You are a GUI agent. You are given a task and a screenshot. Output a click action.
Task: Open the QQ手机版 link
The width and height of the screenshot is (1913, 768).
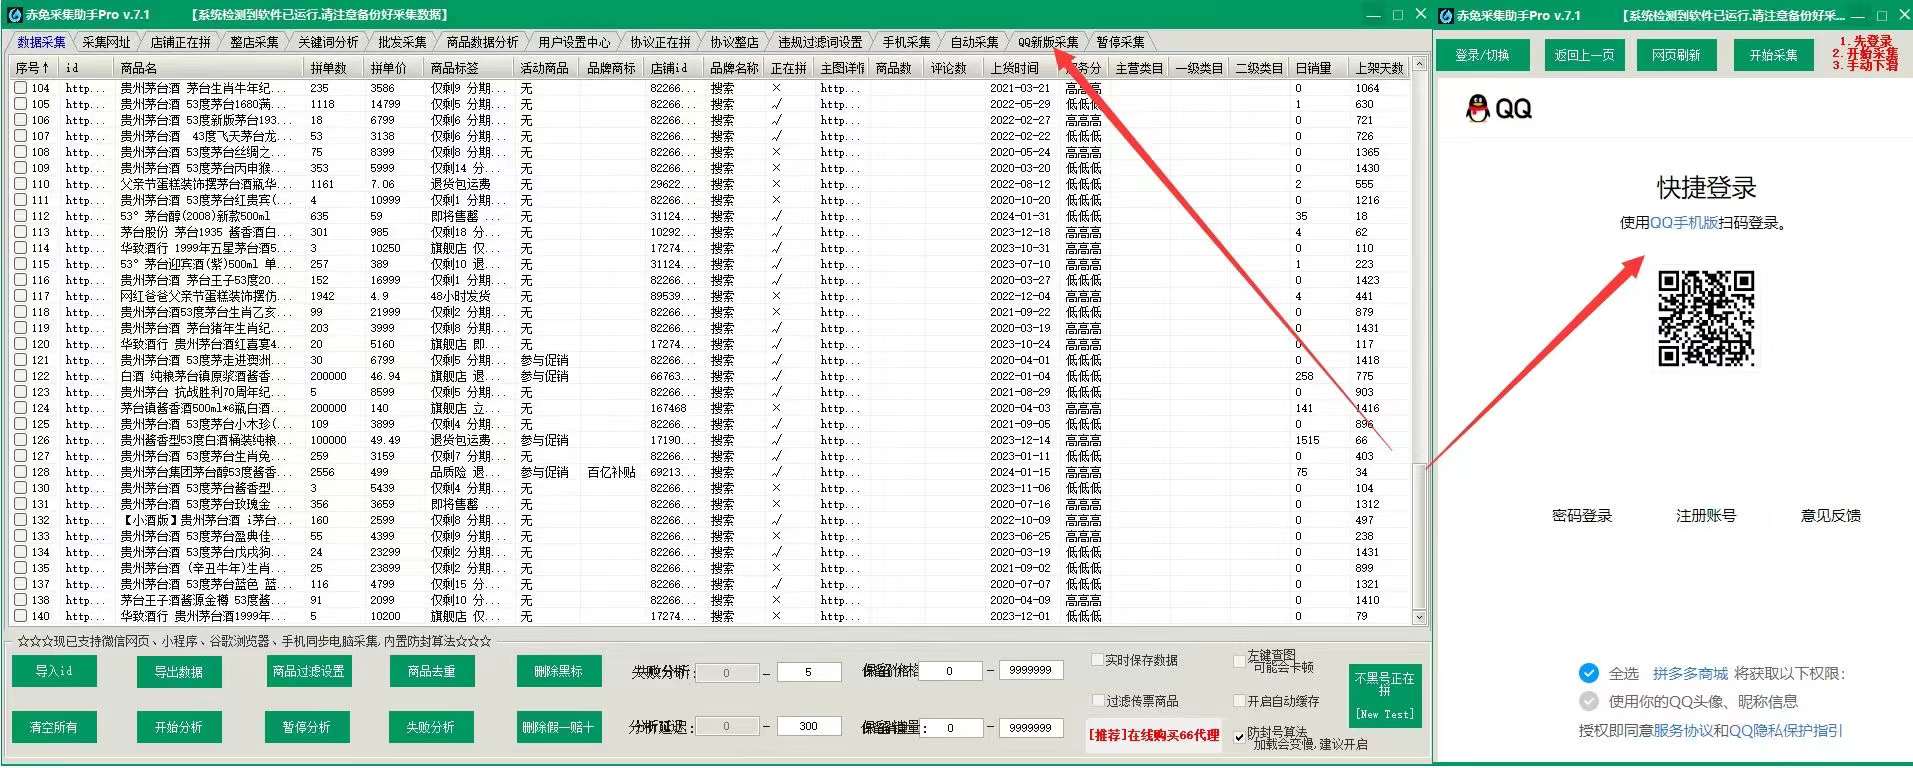coord(1685,223)
